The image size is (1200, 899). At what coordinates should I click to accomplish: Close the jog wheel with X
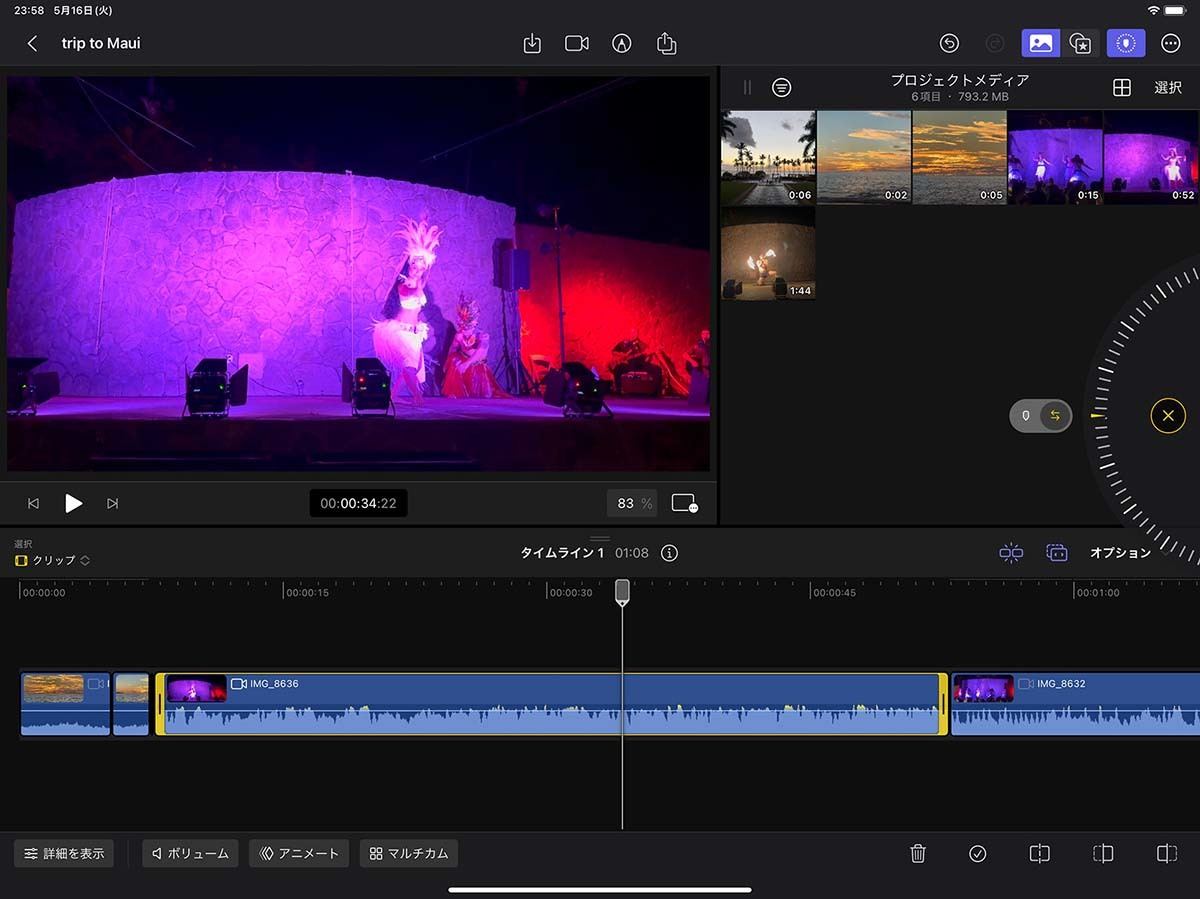[x=1168, y=415]
